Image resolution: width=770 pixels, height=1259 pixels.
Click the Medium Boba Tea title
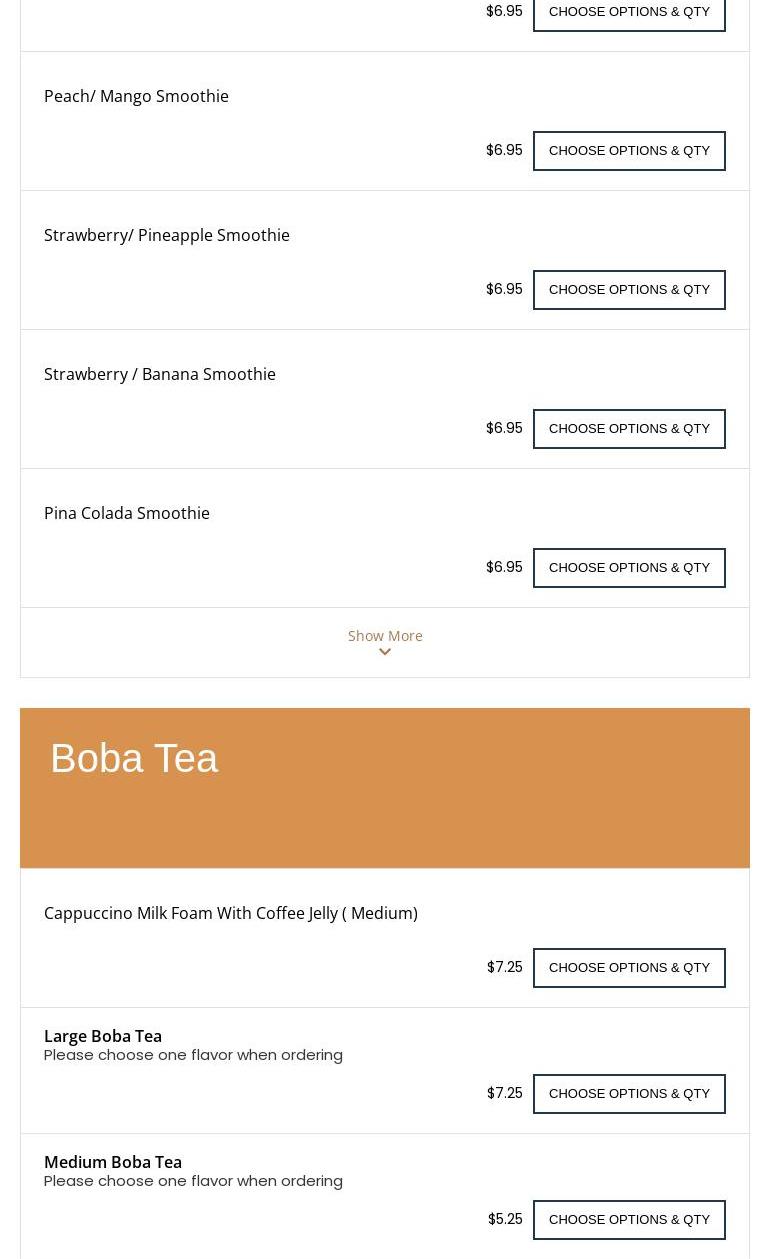(x=113, y=1162)
